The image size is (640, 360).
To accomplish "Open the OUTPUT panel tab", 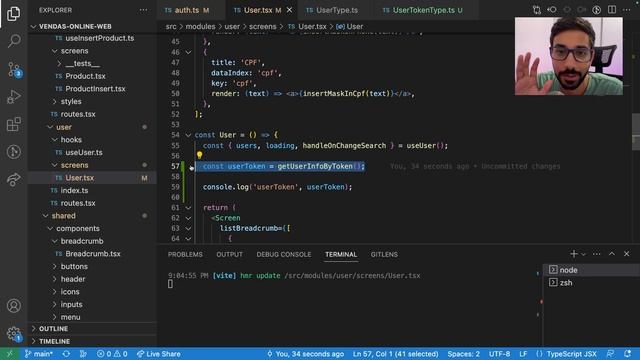I will pyautogui.click(x=229, y=254).
